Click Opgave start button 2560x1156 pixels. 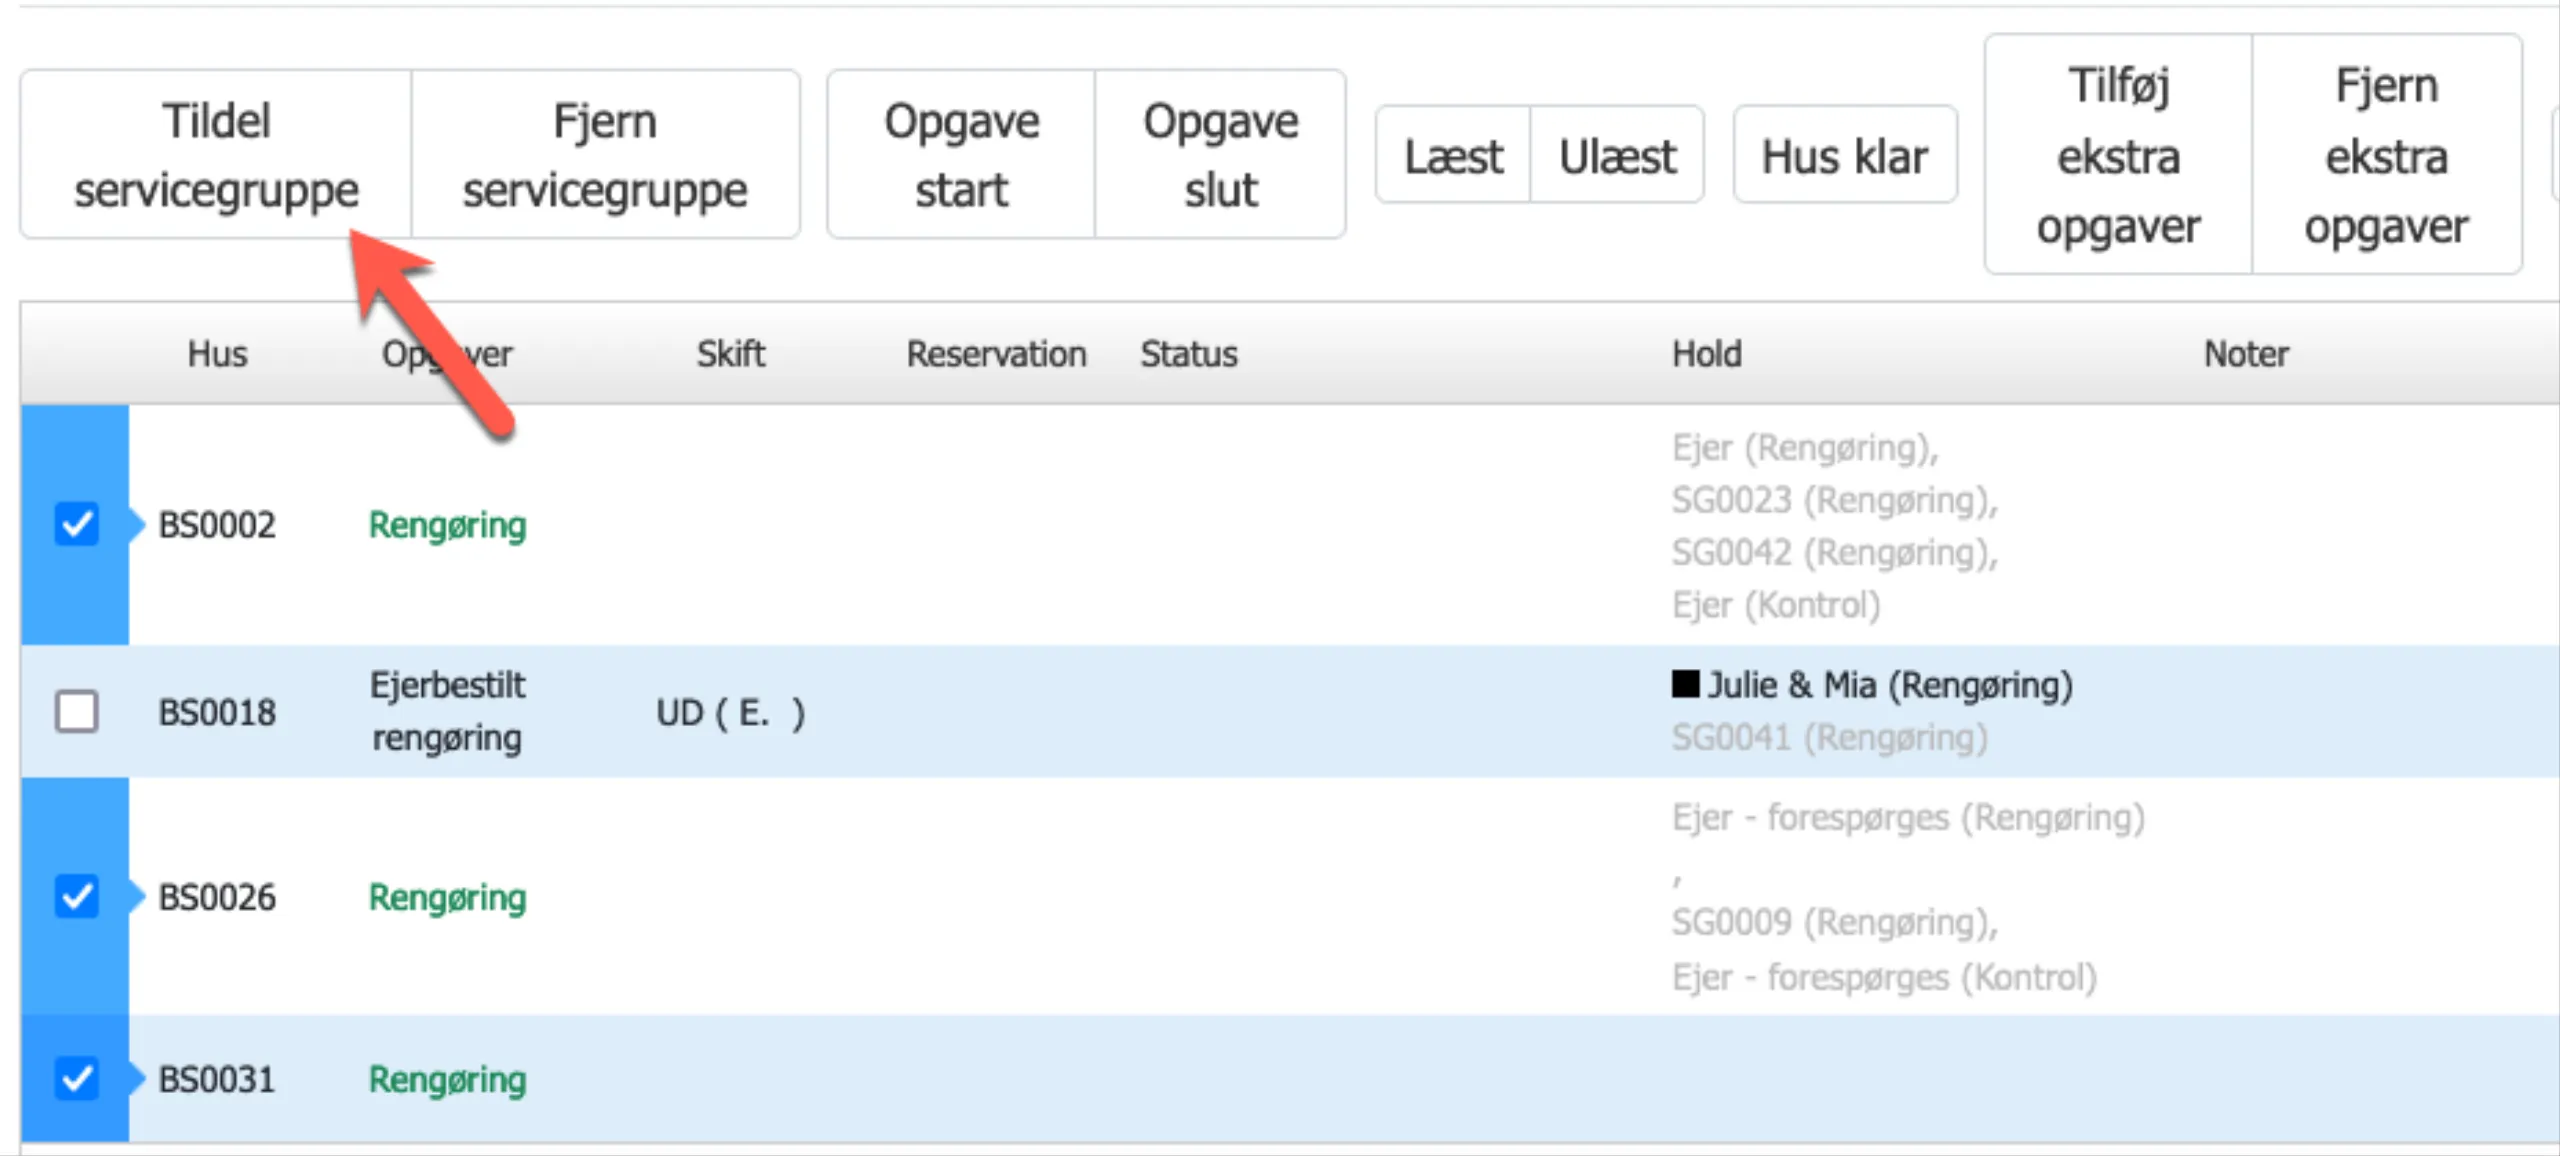(961, 154)
